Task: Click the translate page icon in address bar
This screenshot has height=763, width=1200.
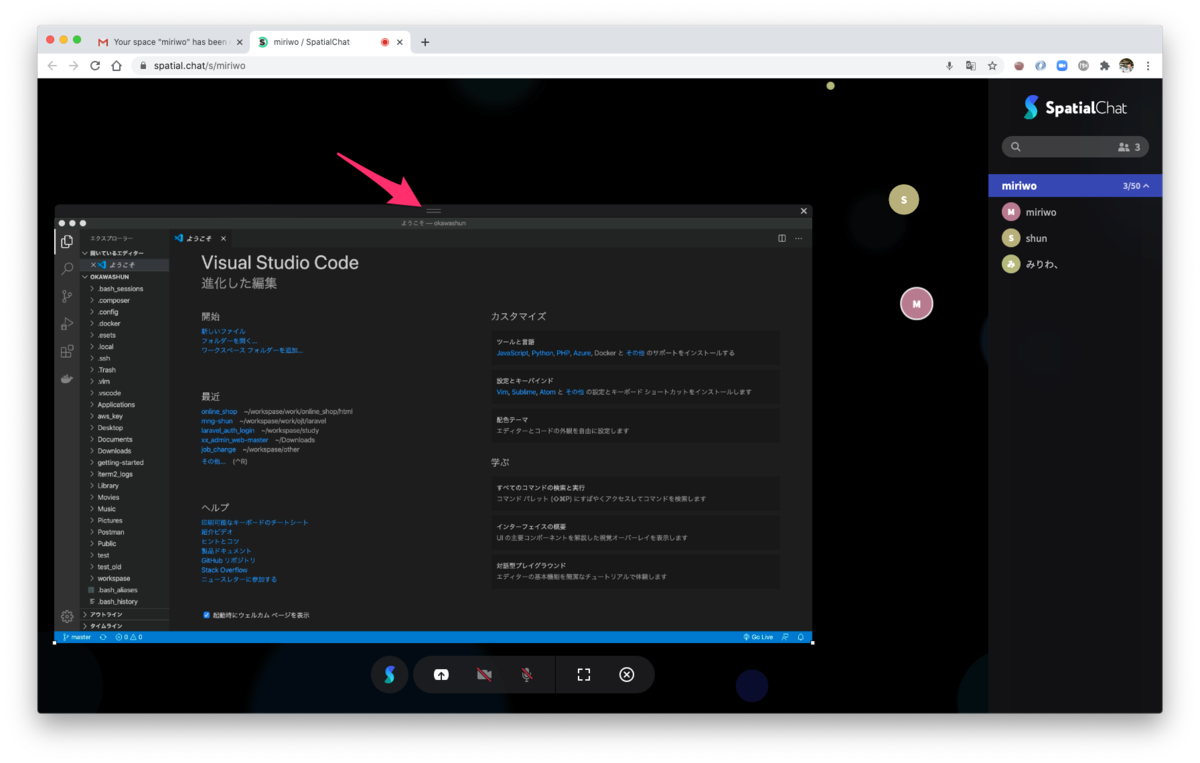Action: point(970,66)
